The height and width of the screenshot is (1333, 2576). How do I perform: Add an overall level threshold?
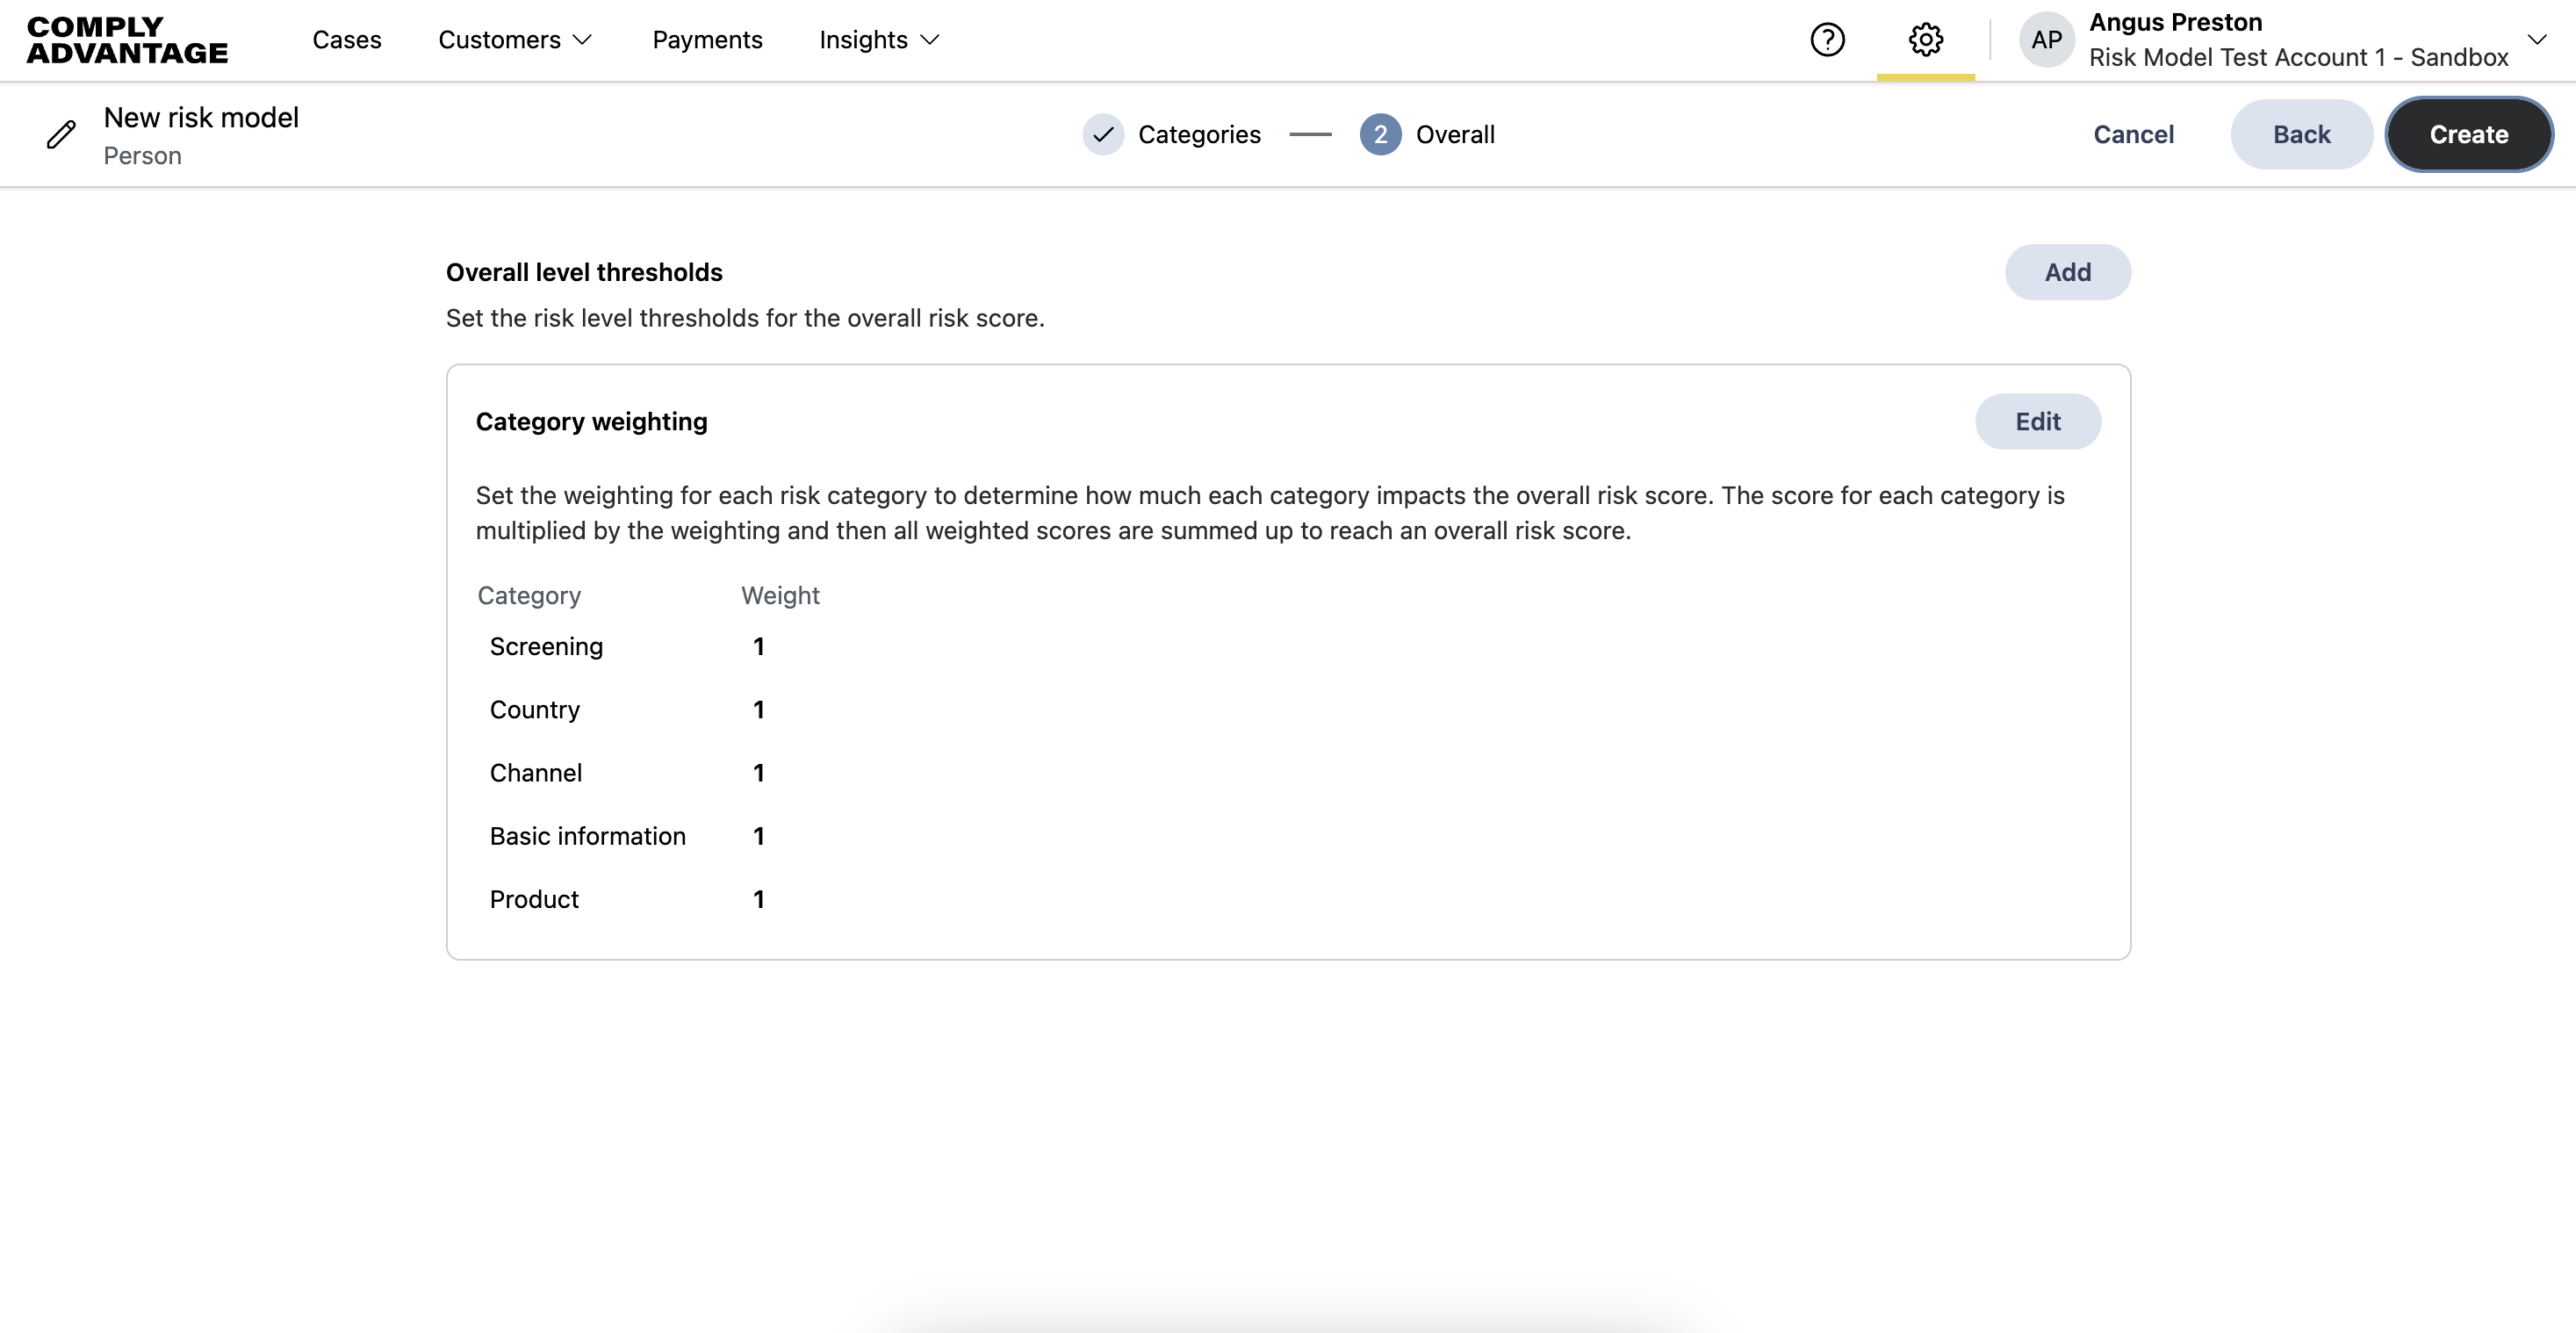coord(2067,272)
